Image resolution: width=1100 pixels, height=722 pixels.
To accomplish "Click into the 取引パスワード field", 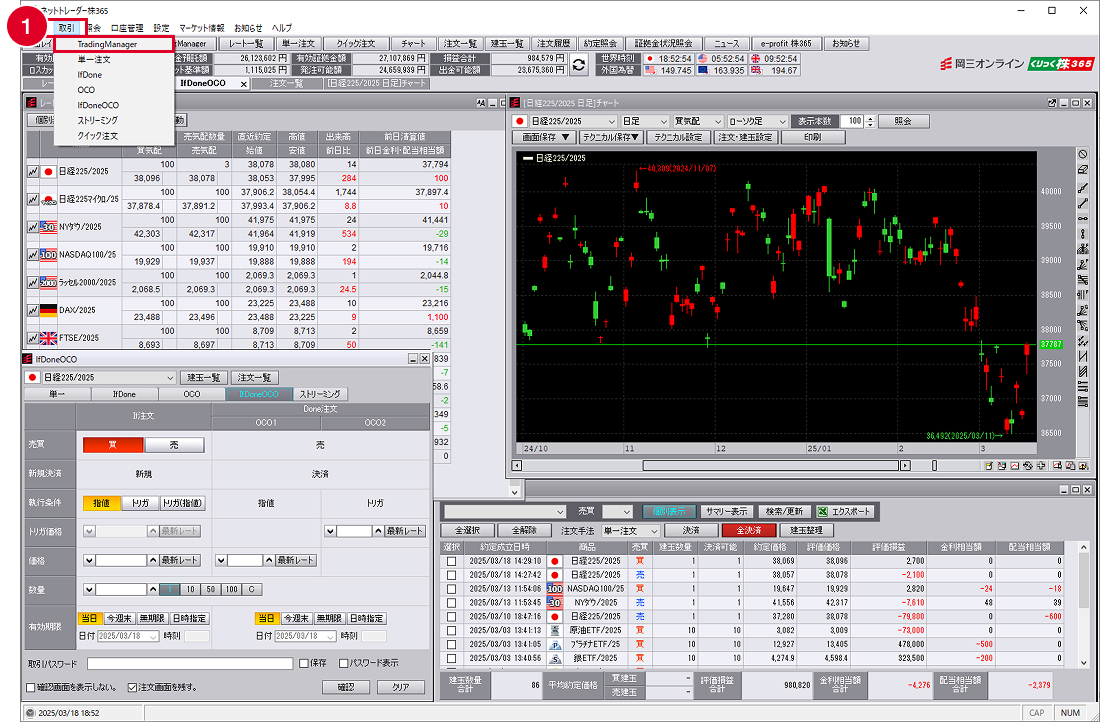I will coord(189,663).
